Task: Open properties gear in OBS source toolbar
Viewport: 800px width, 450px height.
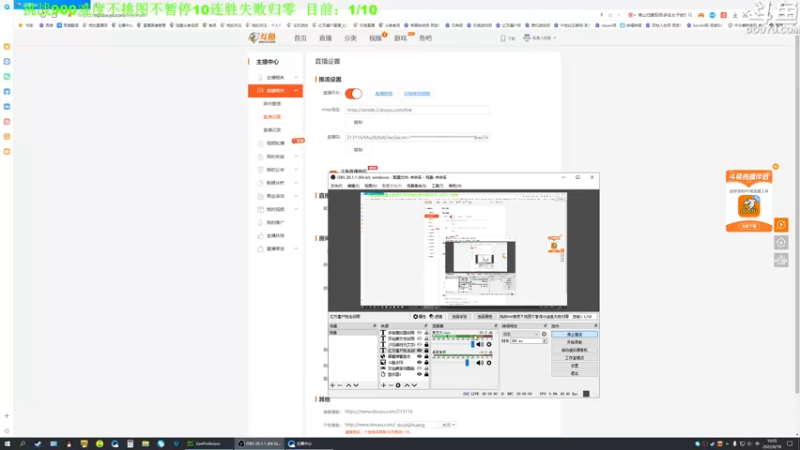Action: (419, 317)
